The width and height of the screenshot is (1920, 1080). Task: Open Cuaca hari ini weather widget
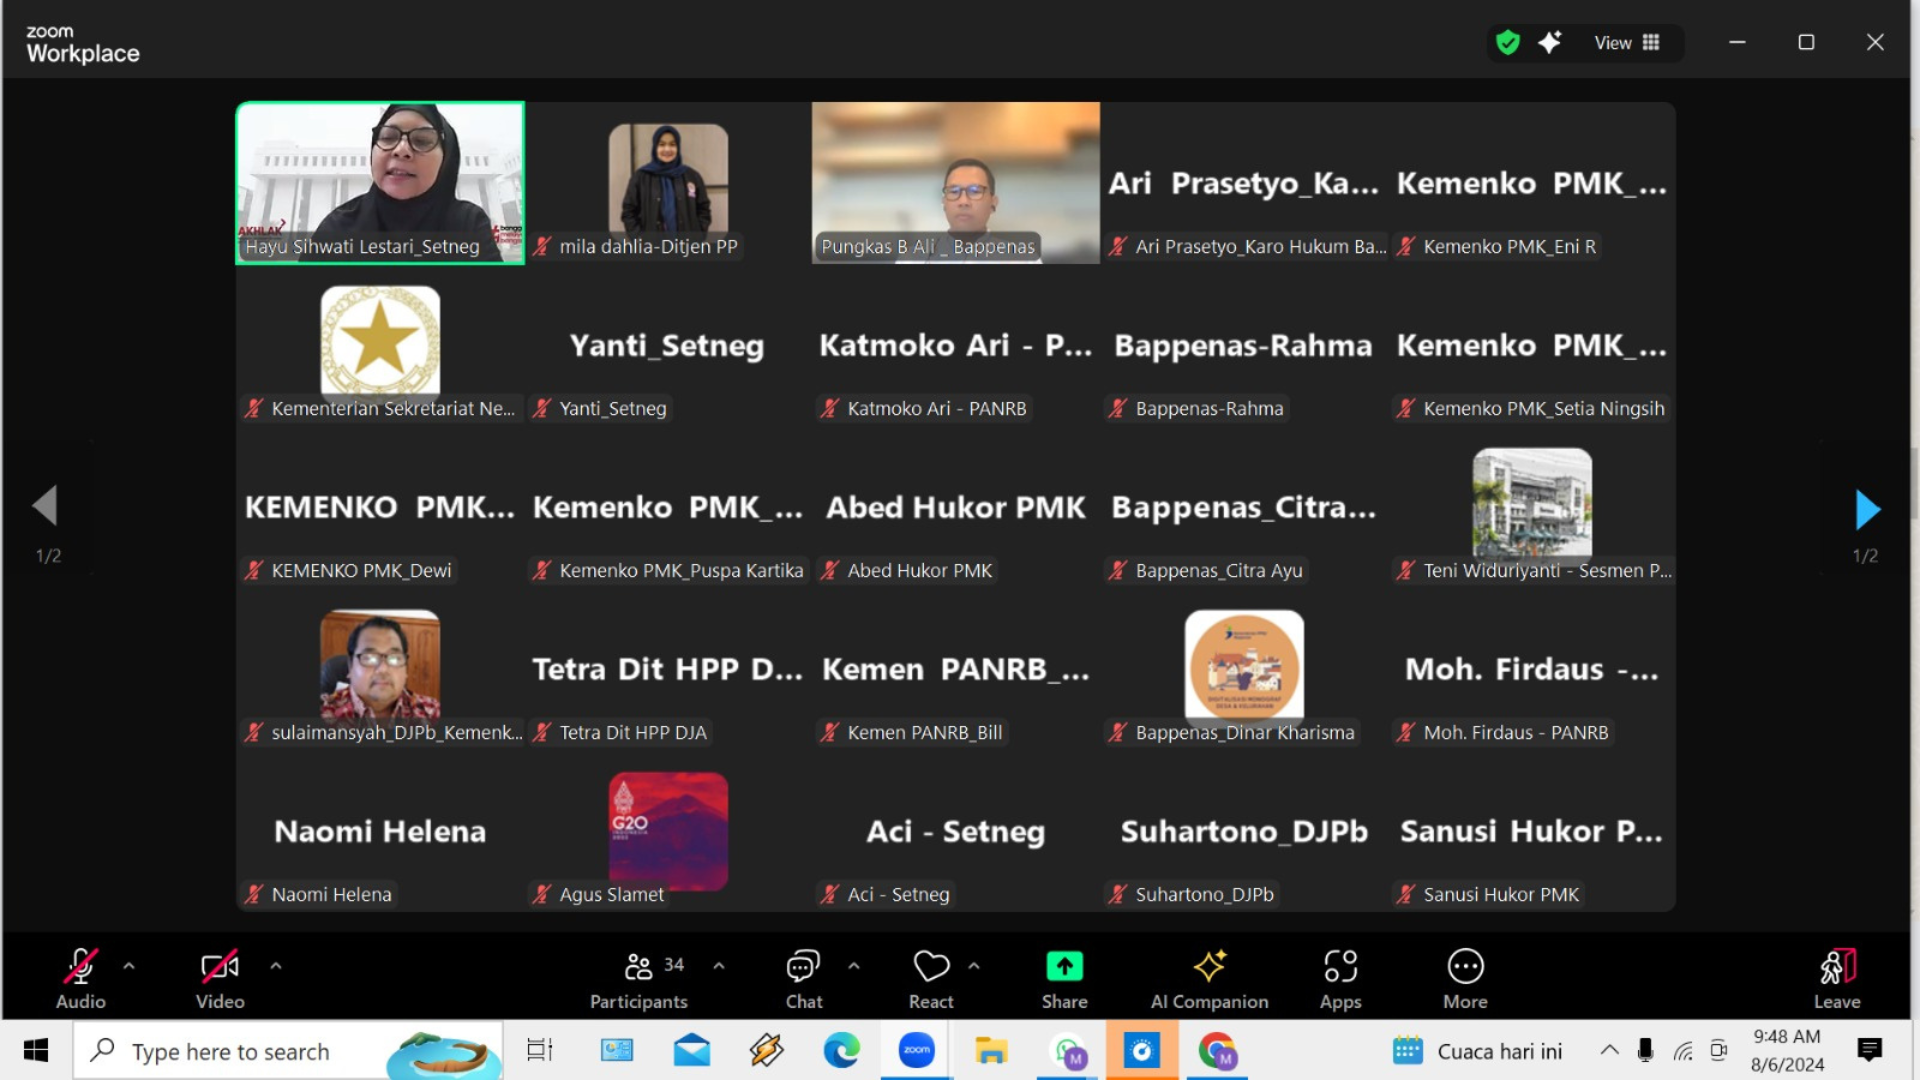coord(1477,1051)
